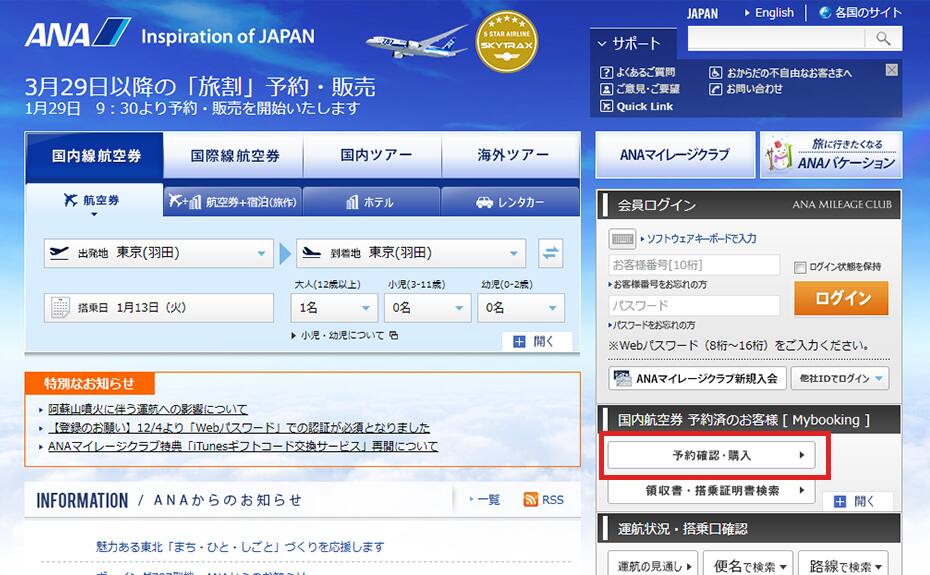Swap departure and arrival airports icon
Screen dimensions: 930x575
coord(550,252)
